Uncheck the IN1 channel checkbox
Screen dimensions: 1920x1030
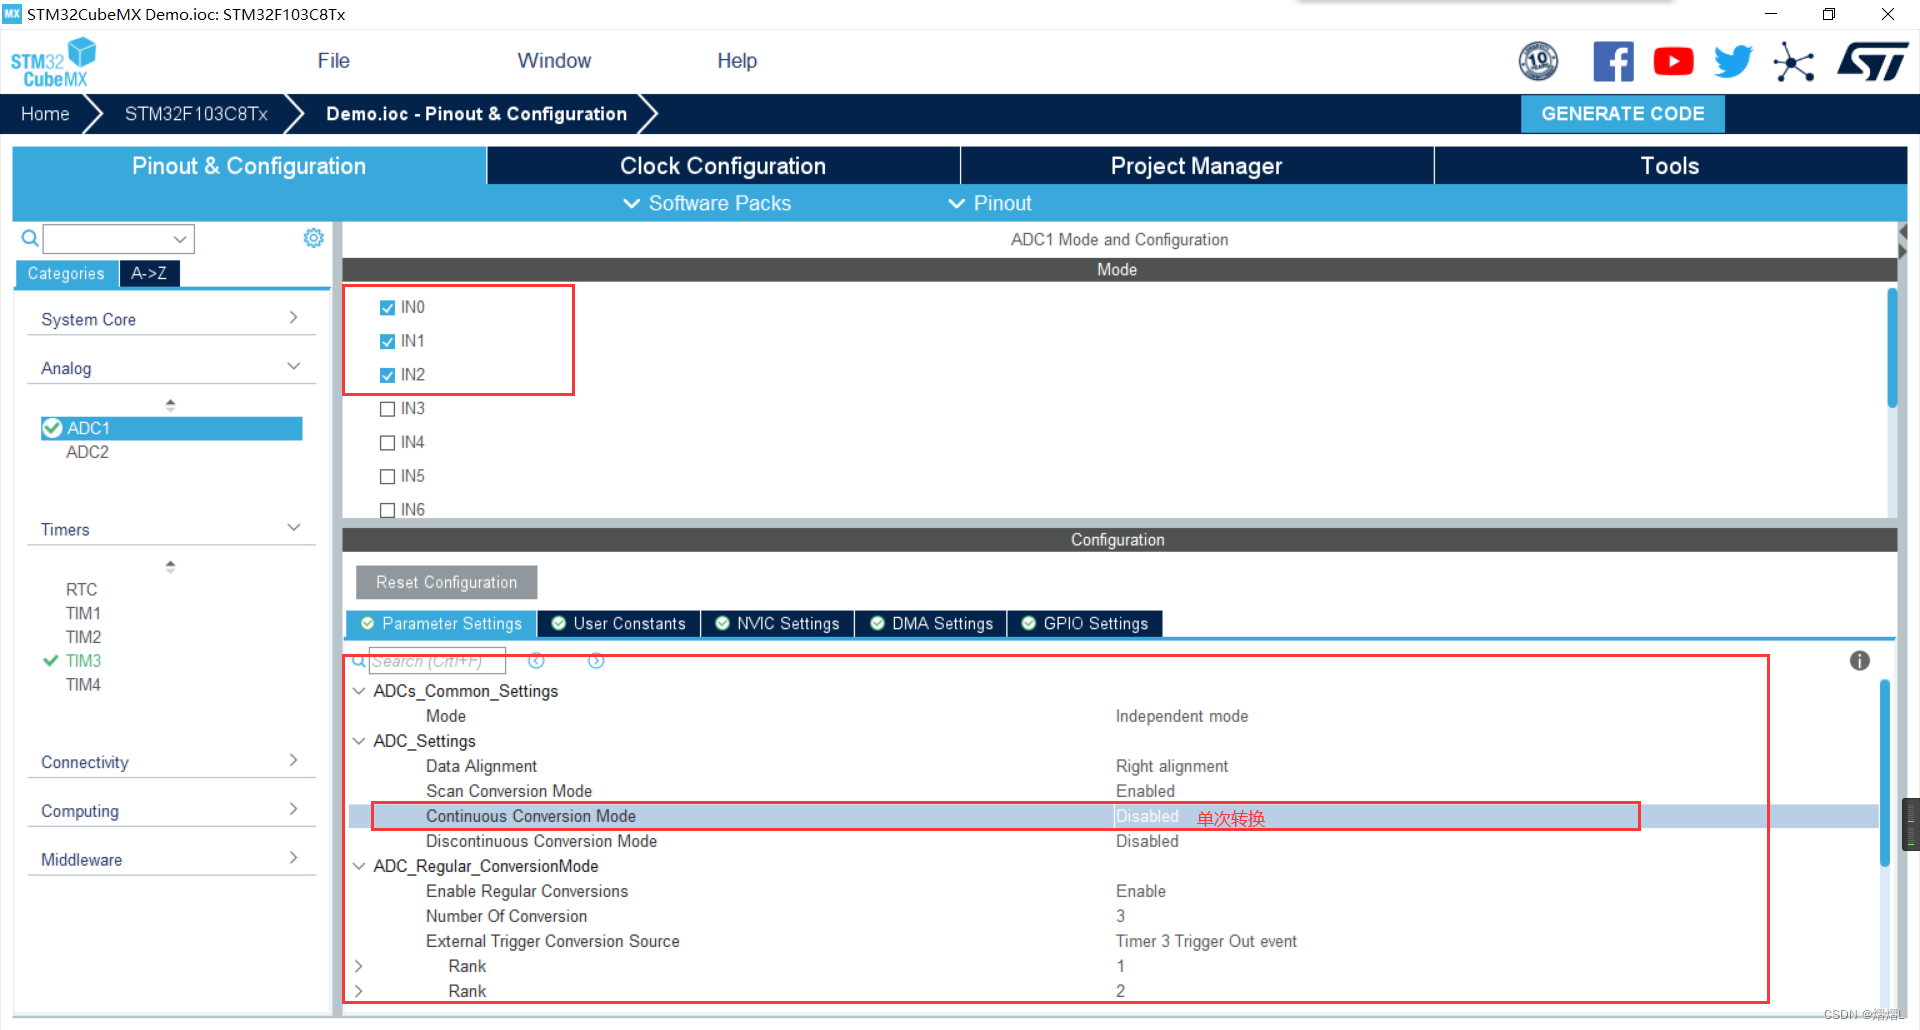[387, 342]
